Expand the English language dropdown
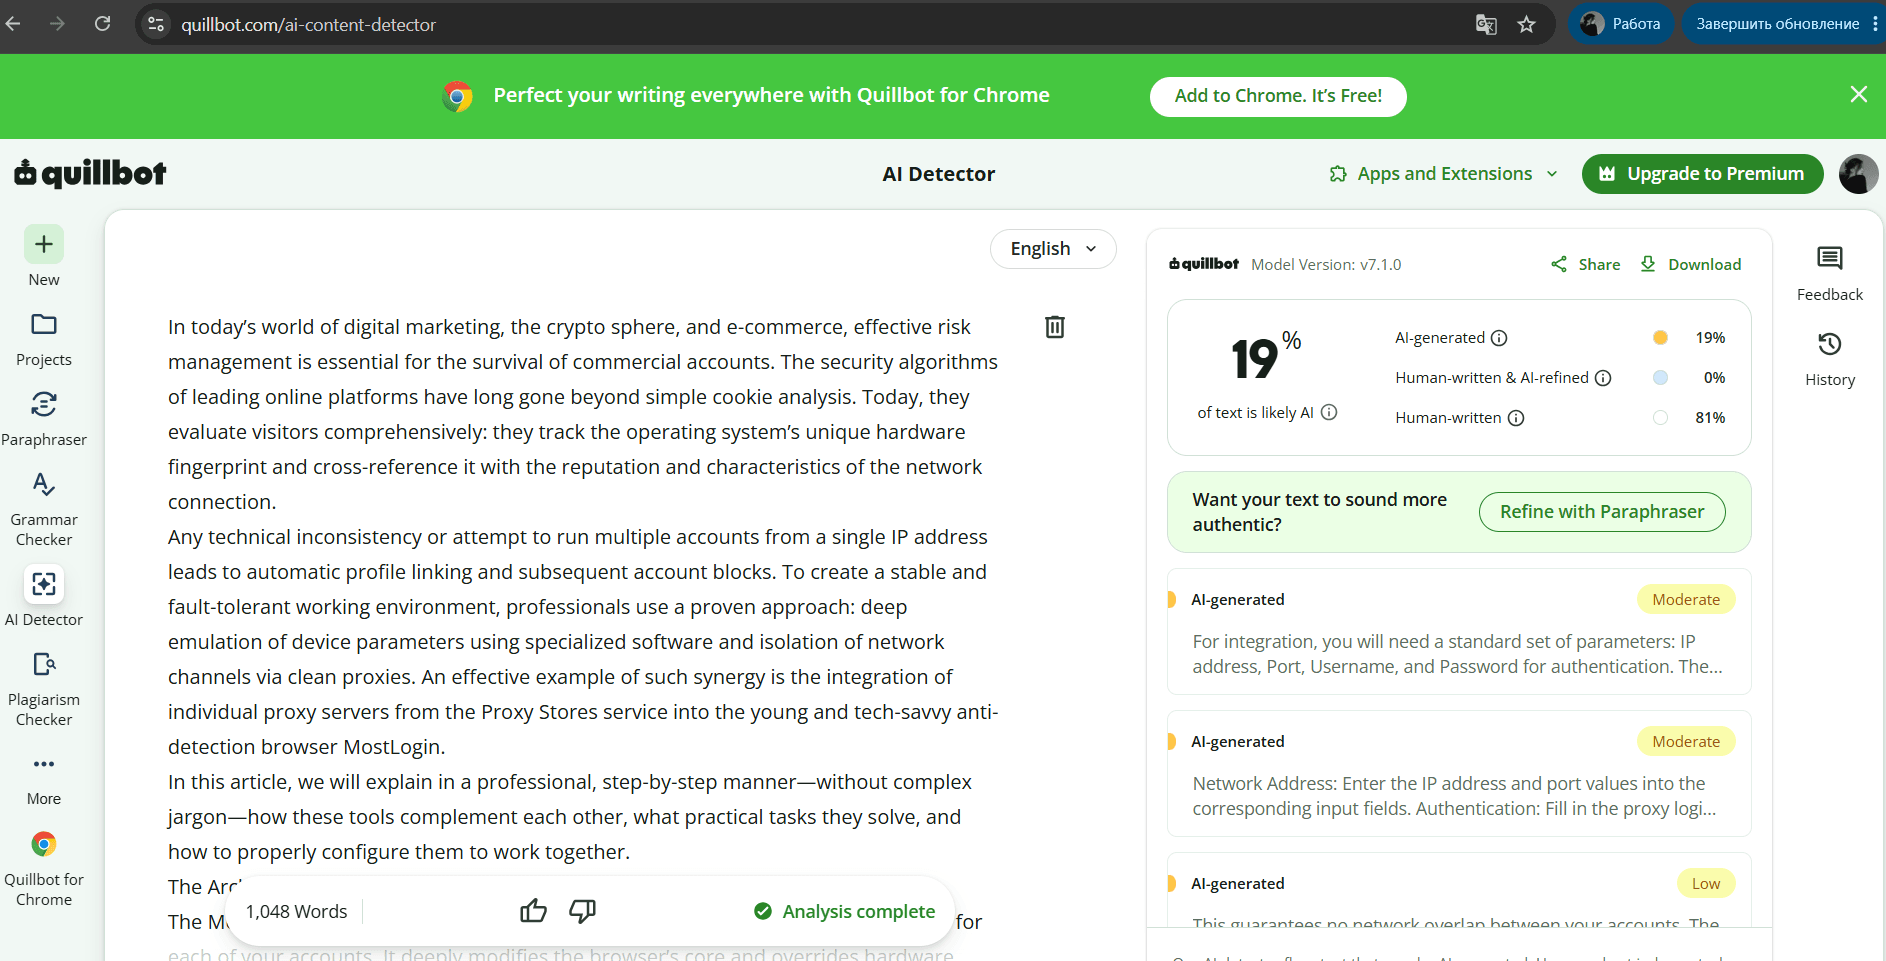This screenshot has height=961, width=1886. [x=1053, y=249]
